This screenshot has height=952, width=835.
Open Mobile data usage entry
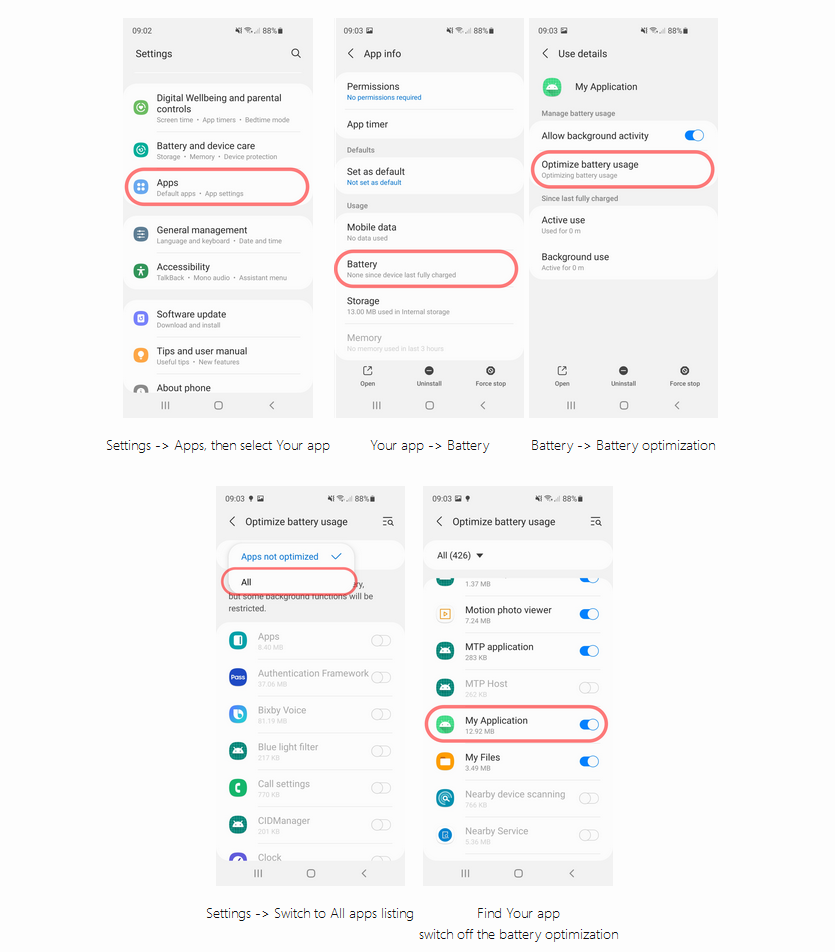pos(429,232)
